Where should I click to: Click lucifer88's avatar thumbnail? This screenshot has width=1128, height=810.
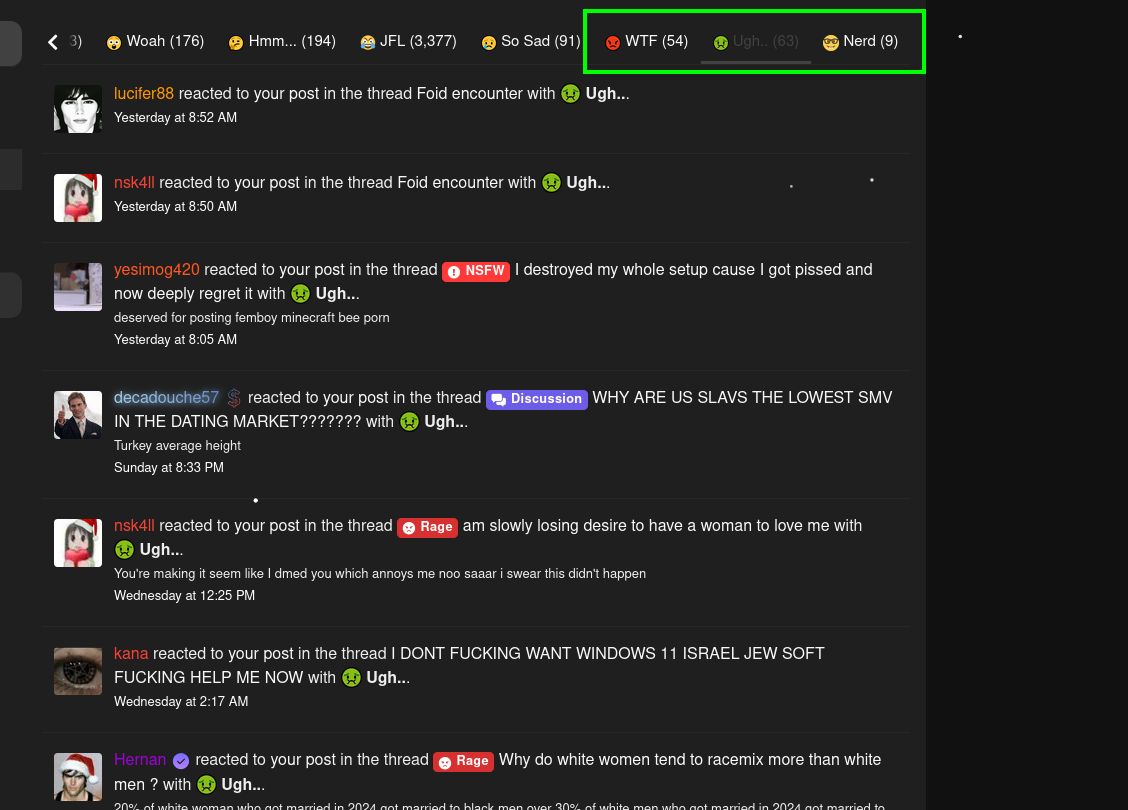point(78,109)
